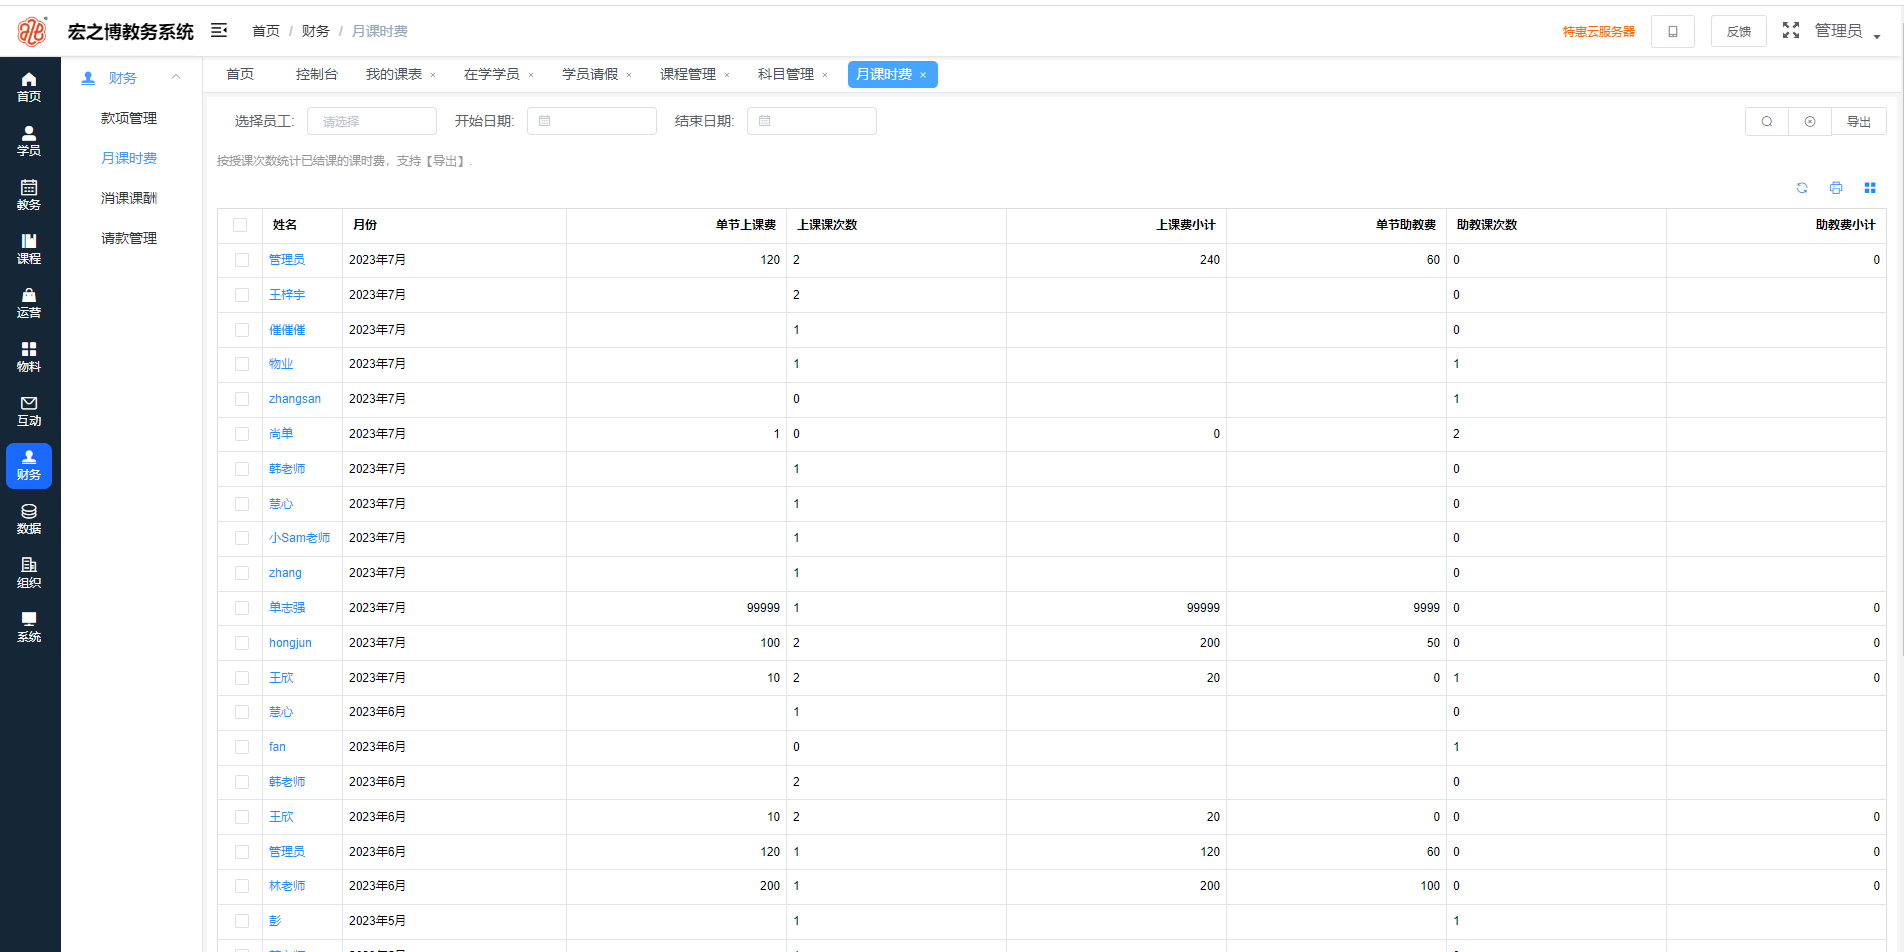The width and height of the screenshot is (1904, 952).
Task: Click the 导出 export button
Action: coord(1859,122)
